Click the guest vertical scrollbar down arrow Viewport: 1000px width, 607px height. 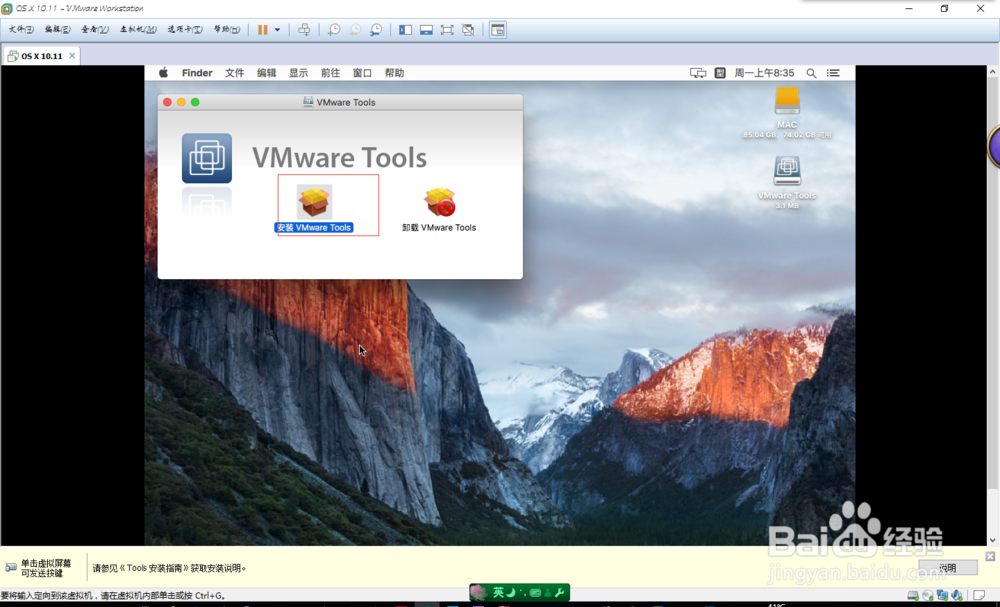[x=992, y=539]
